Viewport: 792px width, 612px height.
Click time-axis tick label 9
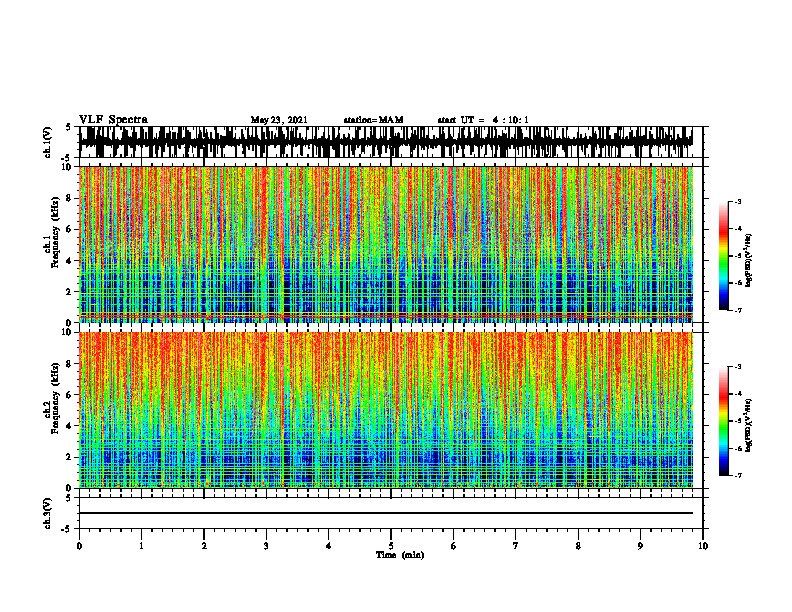coord(640,546)
